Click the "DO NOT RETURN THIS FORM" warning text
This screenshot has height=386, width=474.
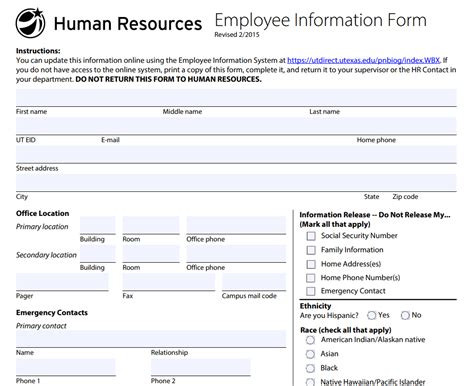pyautogui.click(x=168, y=79)
